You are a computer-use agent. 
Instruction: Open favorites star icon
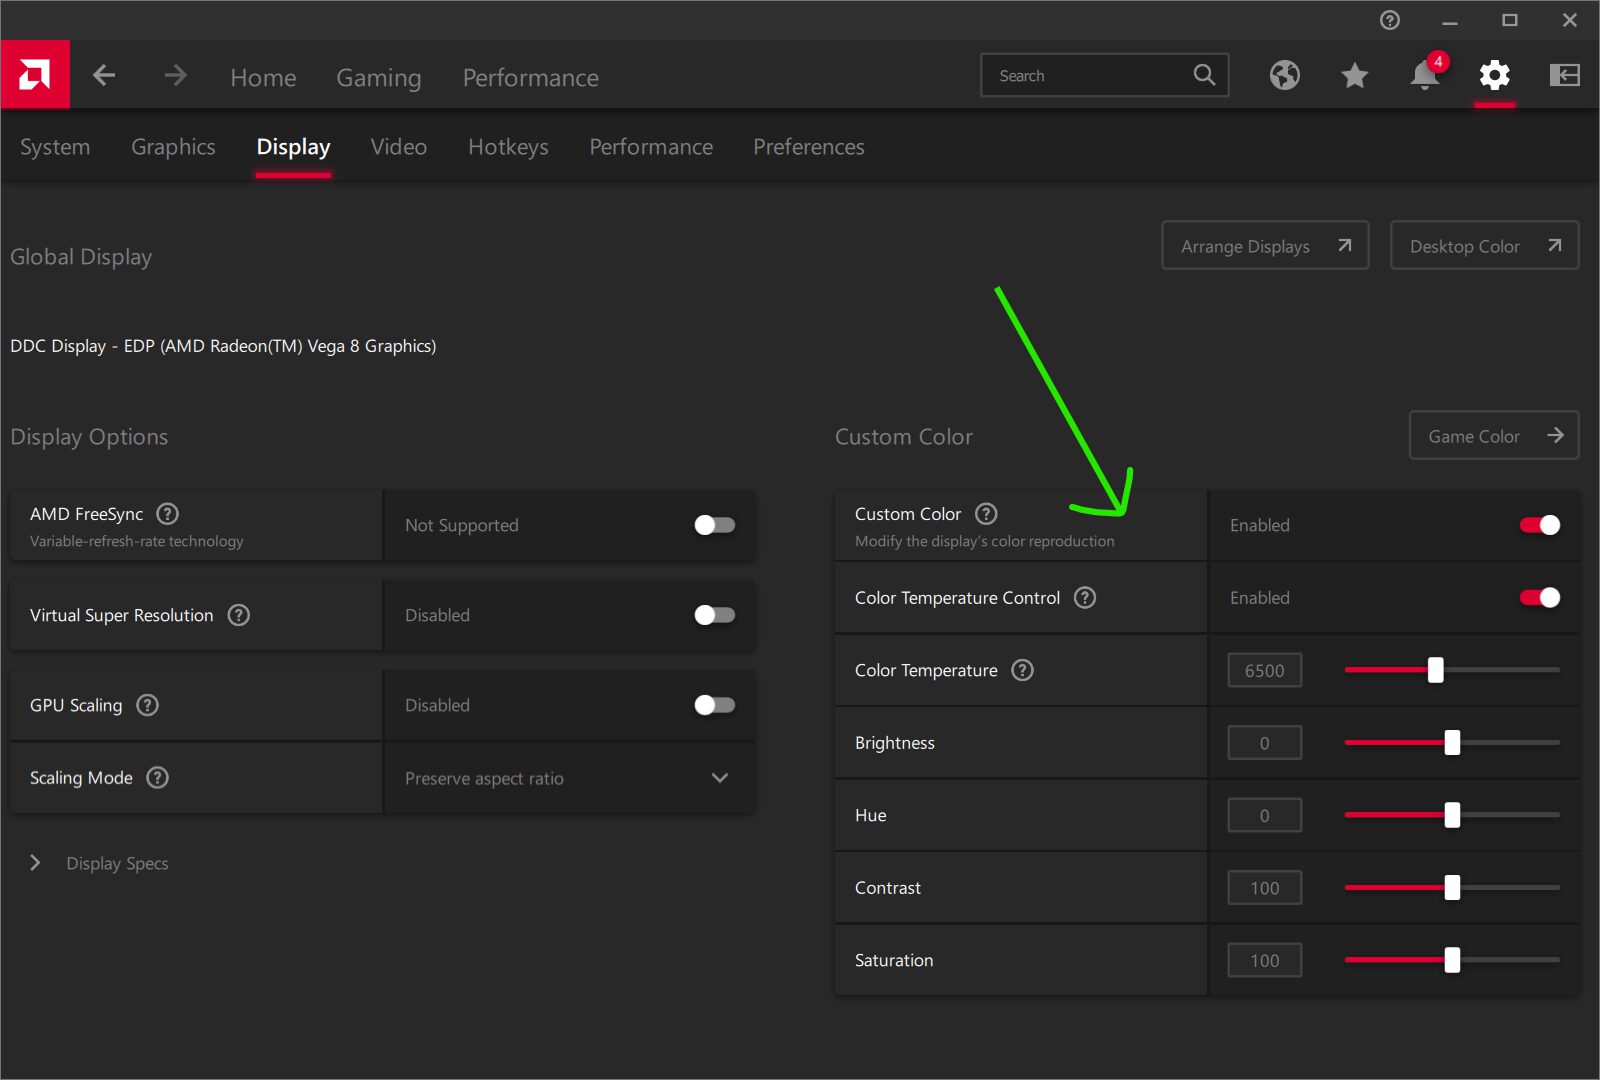tap(1355, 75)
